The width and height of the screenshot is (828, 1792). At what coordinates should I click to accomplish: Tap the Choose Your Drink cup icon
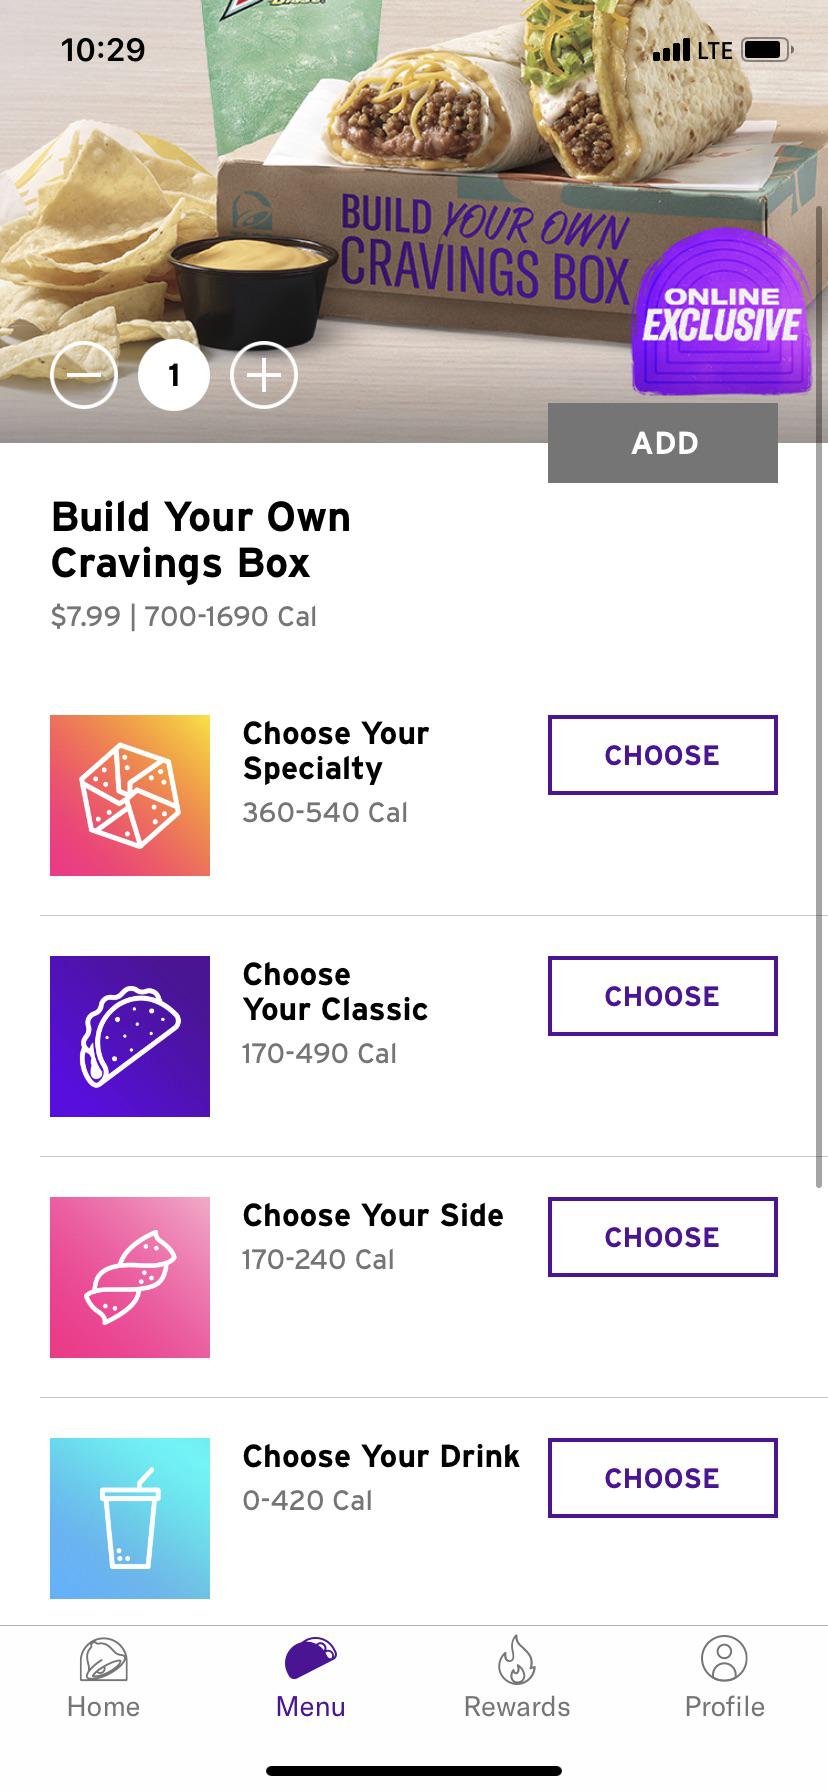coord(130,1518)
